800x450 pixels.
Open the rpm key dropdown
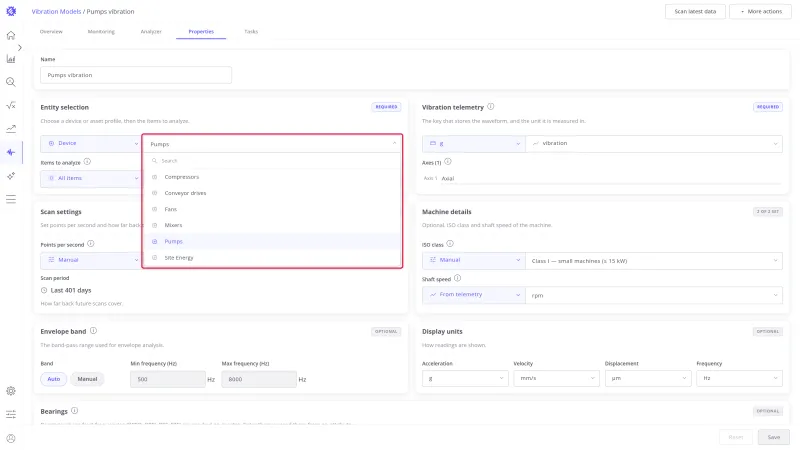(654, 295)
